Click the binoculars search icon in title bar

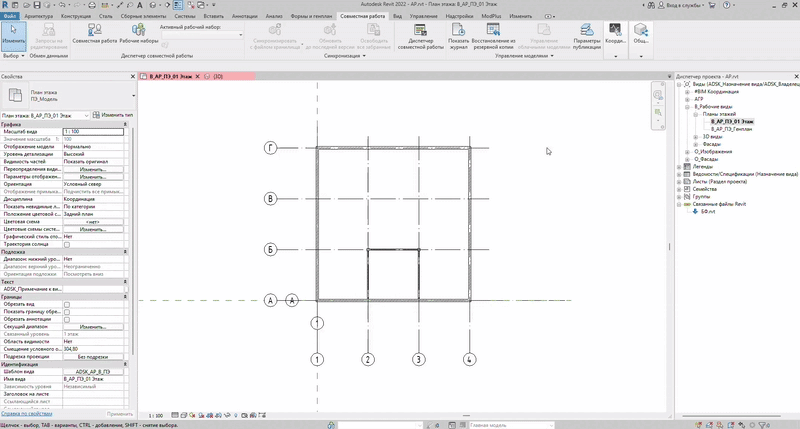pos(651,5)
